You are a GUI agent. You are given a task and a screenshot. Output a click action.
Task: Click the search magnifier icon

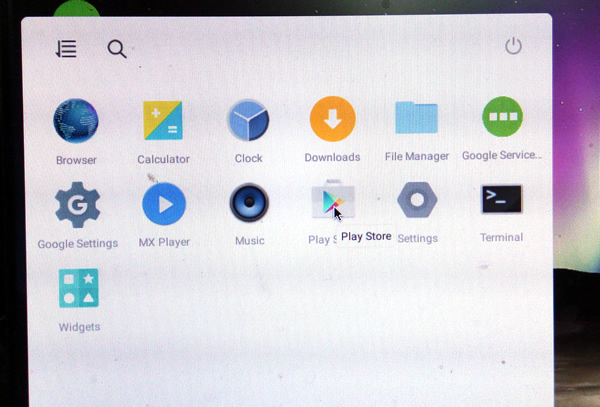tap(117, 49)
